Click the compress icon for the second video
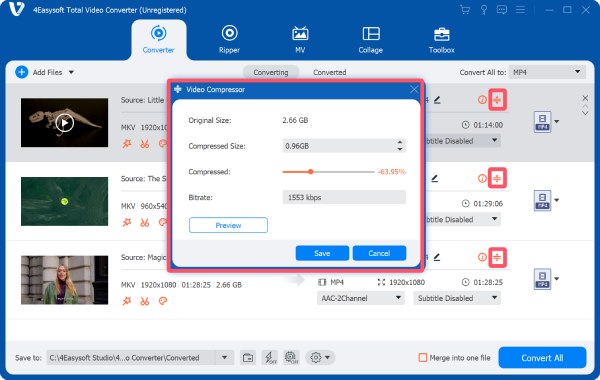600x380 pixels. [497, 178]
